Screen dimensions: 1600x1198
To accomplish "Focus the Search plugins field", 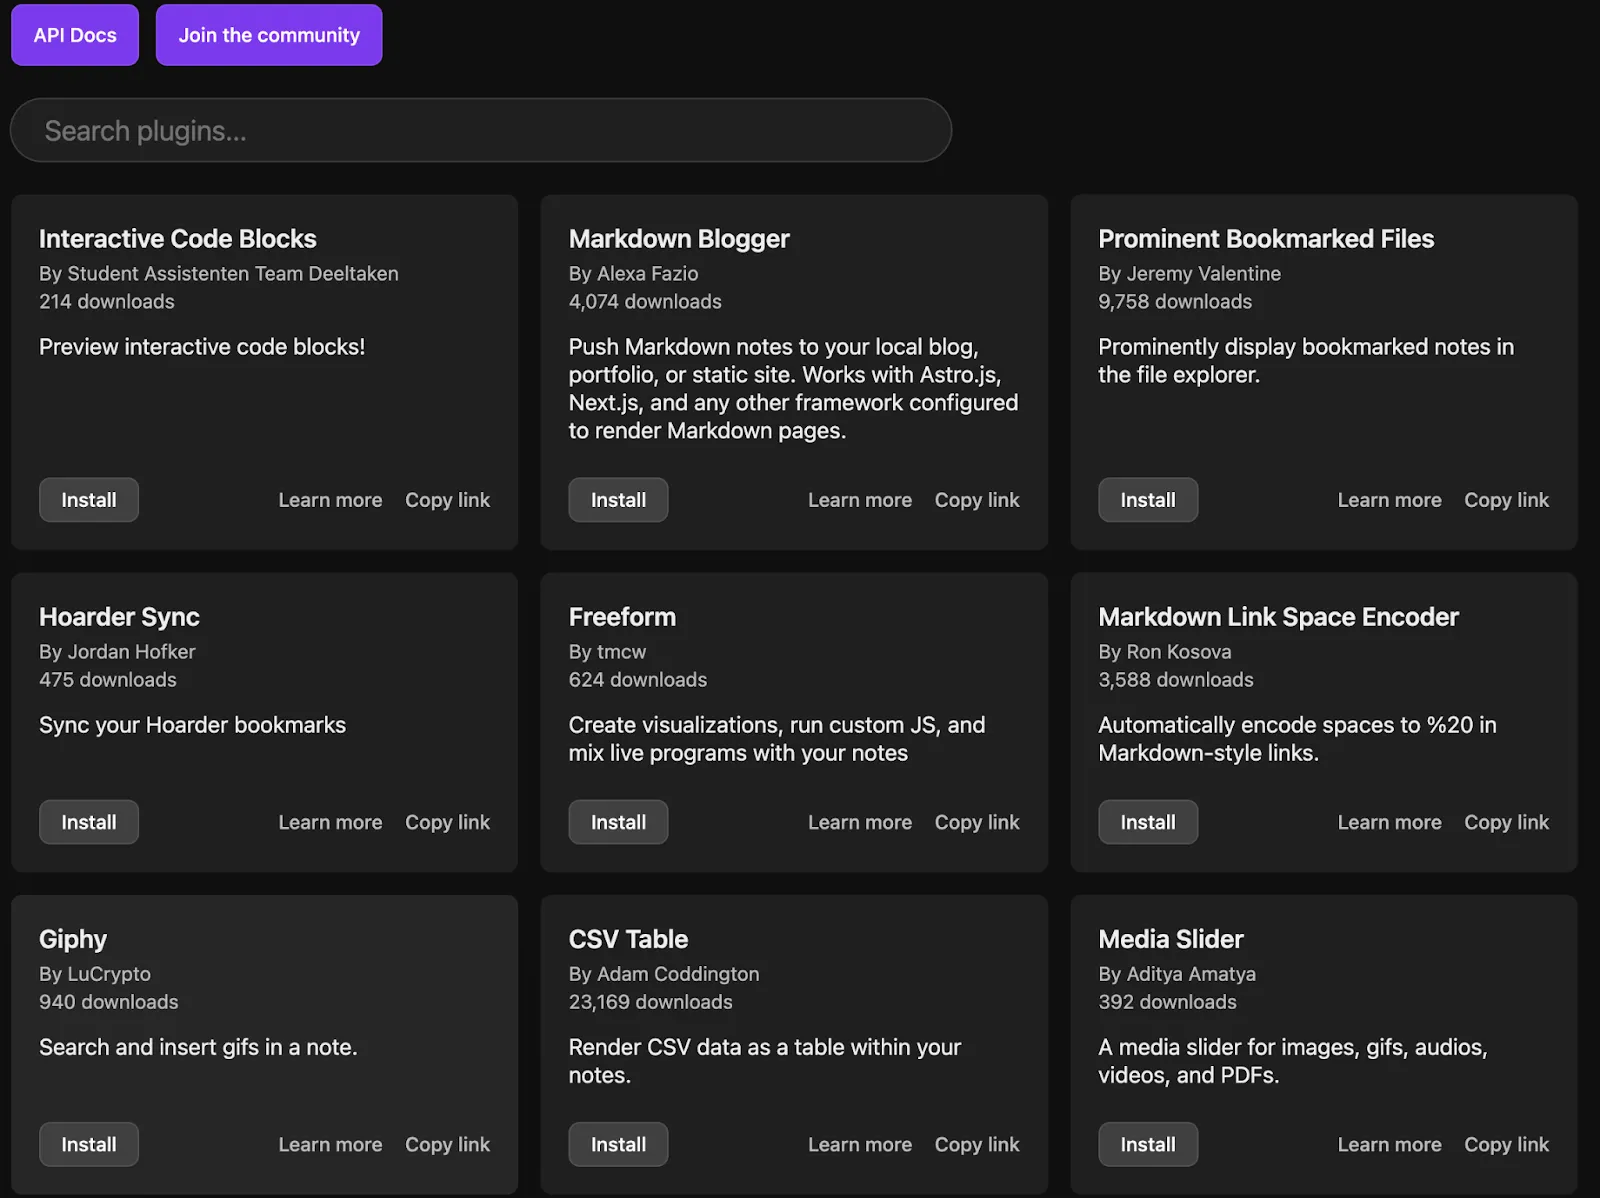I will pos(481,130).
